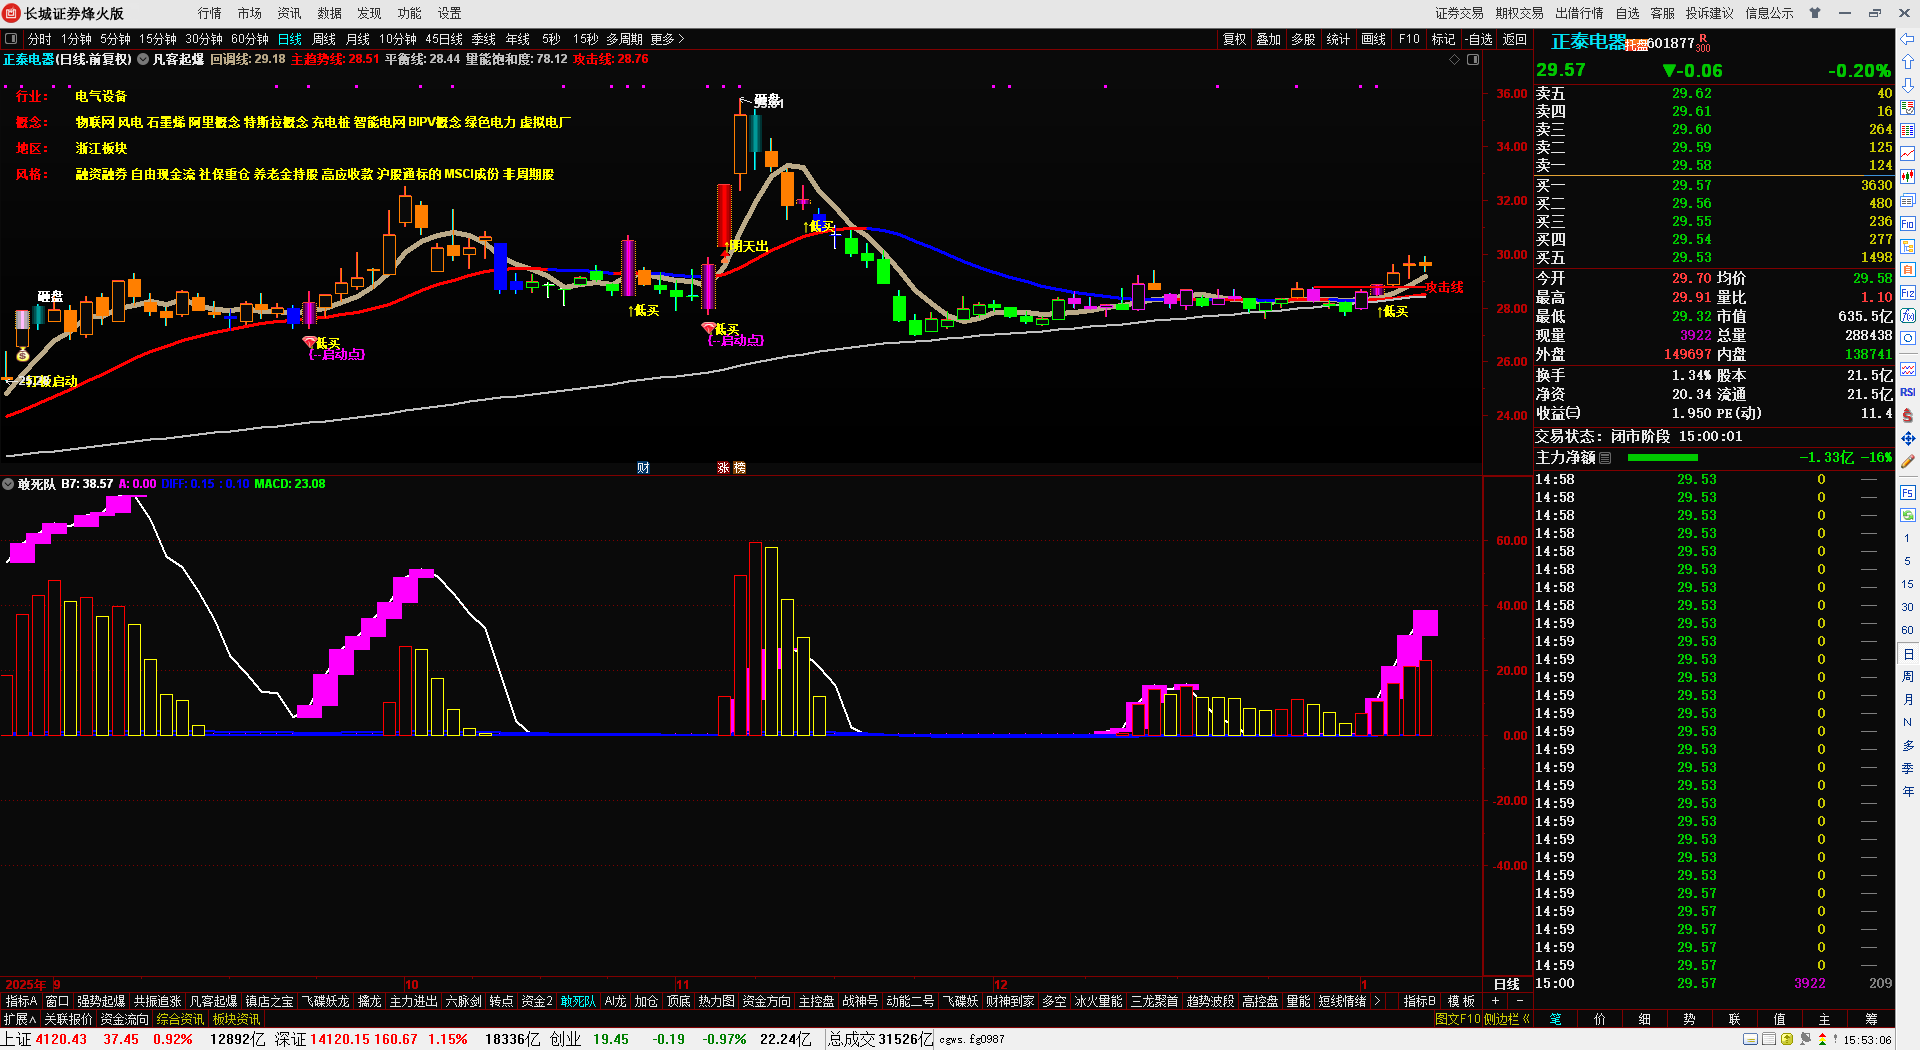Click the 证券交易 button

1459,13
